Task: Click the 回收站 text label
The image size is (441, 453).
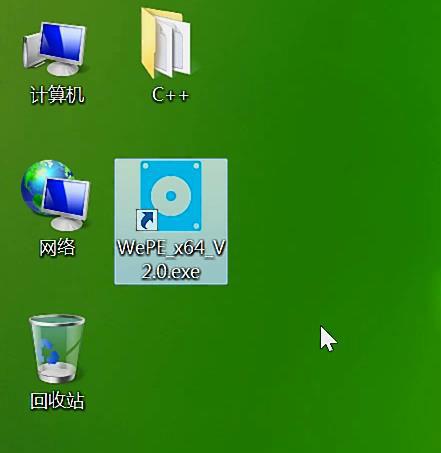Action: (x=57, y=401)
